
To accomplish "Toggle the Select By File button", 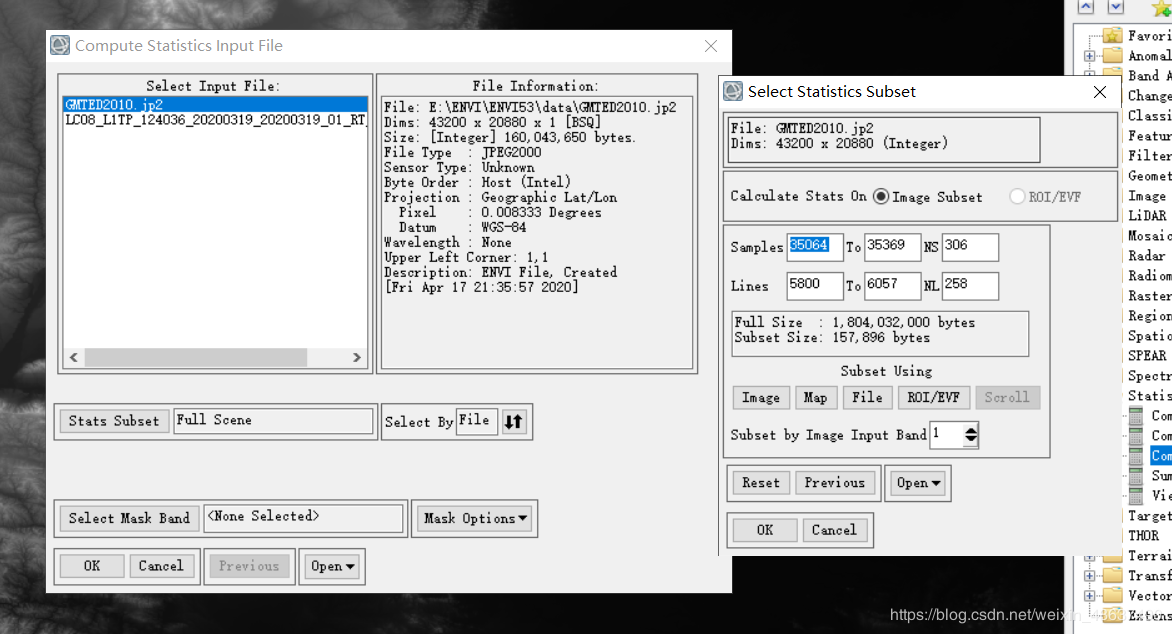I will click(x=476, y=421).
